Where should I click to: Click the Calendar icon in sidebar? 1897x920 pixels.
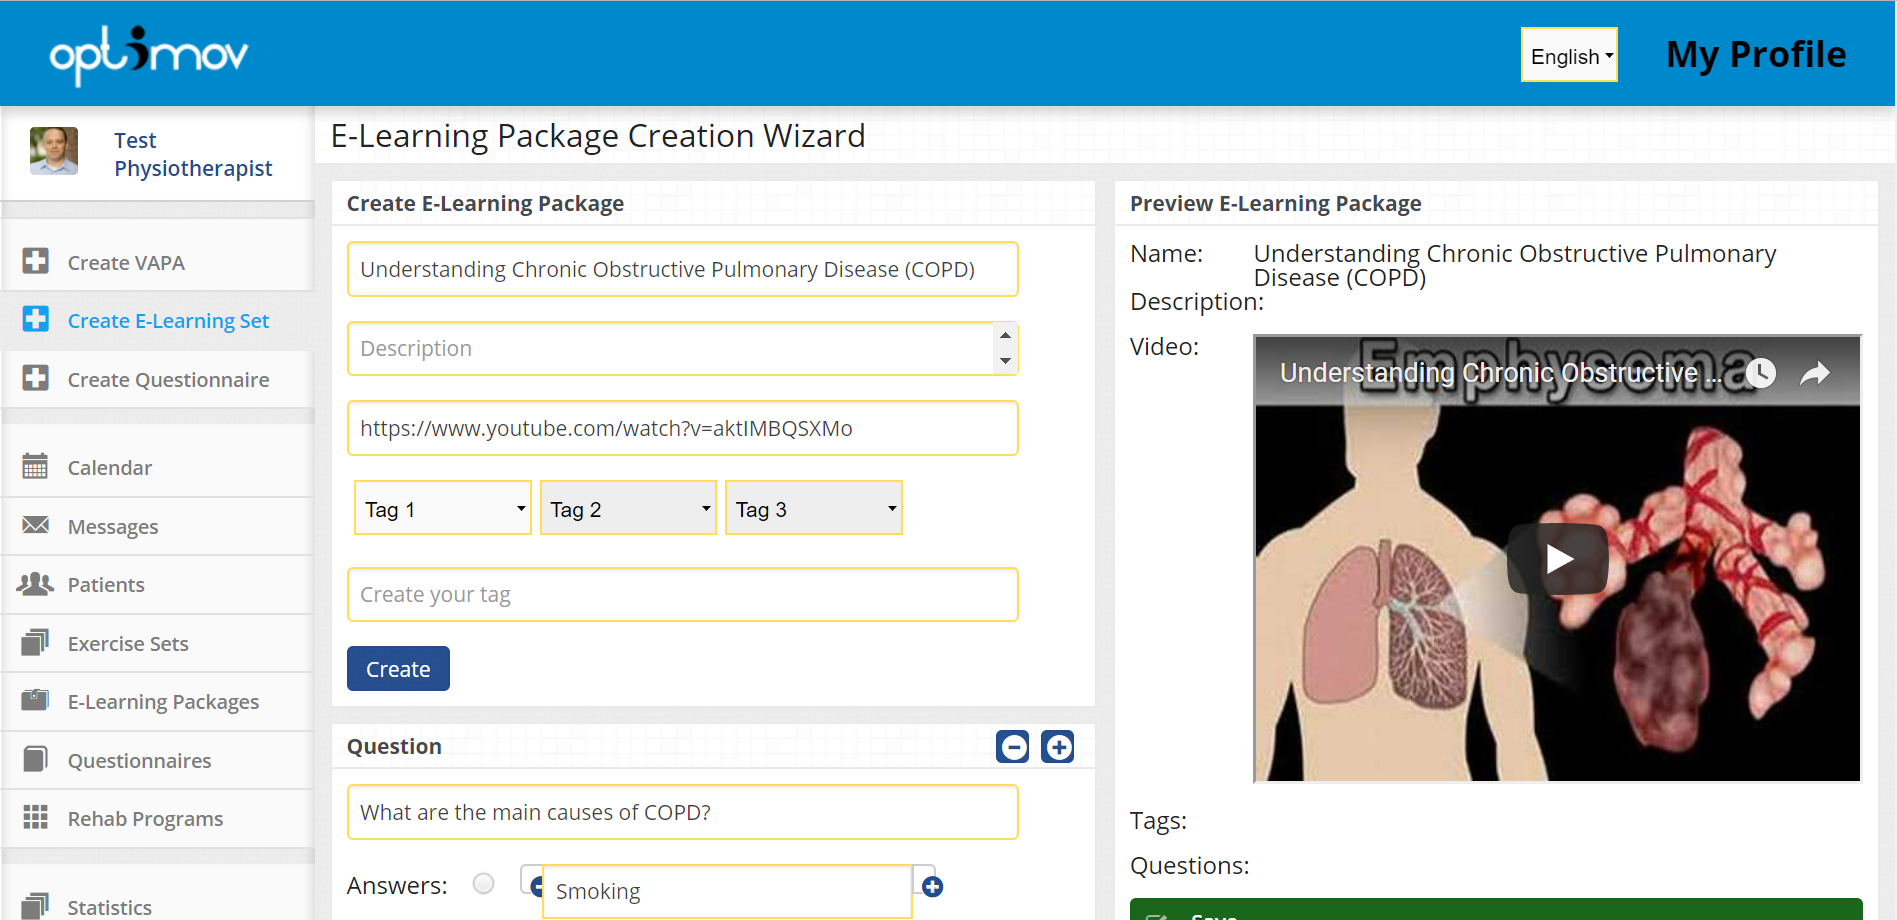tap(35, 466)
